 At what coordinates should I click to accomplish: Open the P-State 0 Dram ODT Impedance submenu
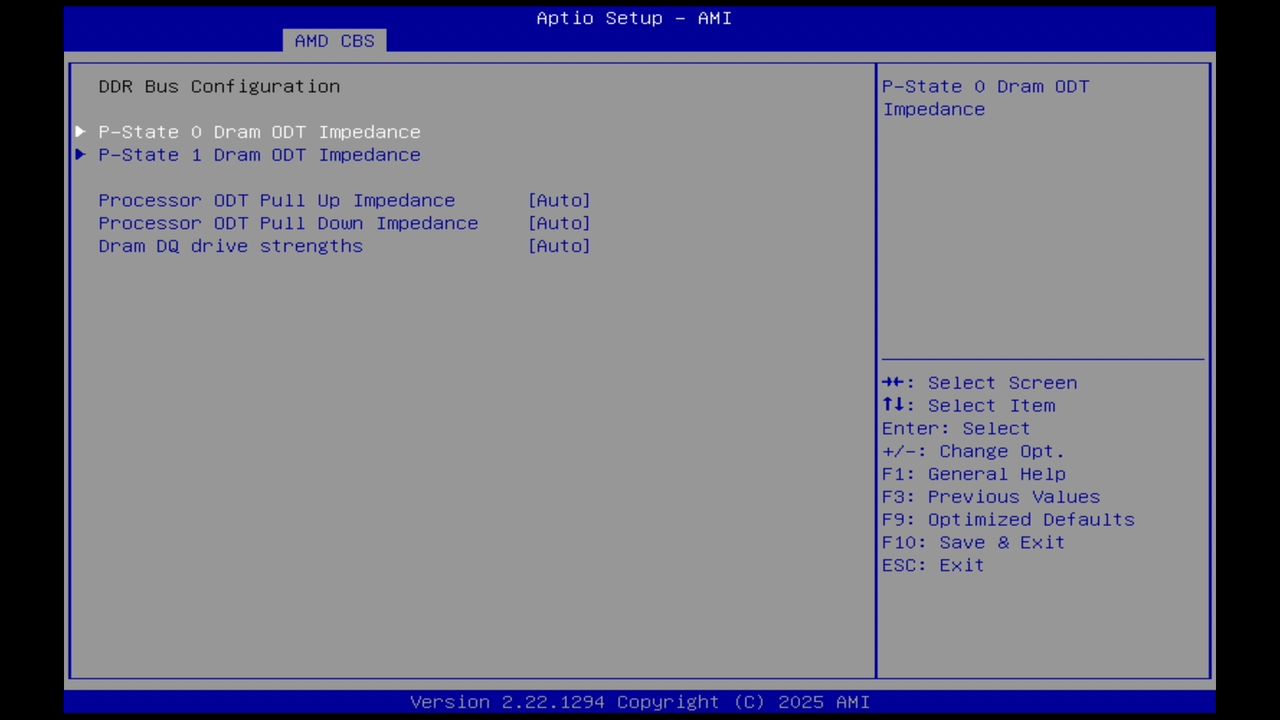coord(259,131)
